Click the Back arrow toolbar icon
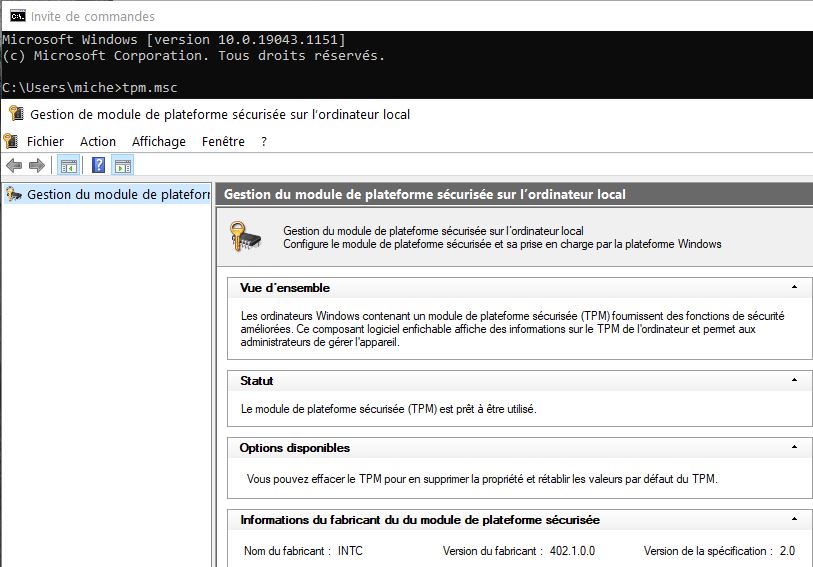This screenshot has height=567, width=813. (x=14, y=166)
